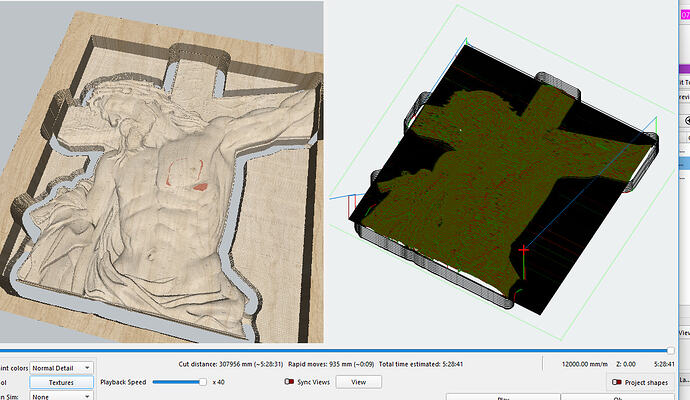Click the simulation timeline progress bar
Viewport: 690px width, 400px height.
click(x=337, y=351)
